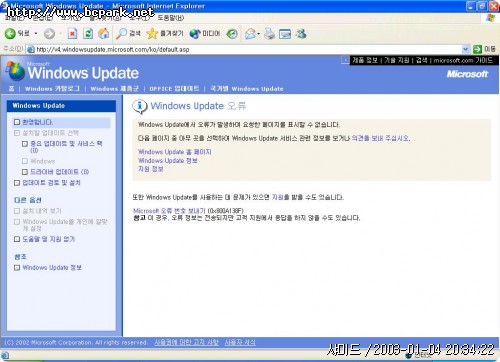
Task: Open the Windows 제품군 navigation link
Action: 114,89
